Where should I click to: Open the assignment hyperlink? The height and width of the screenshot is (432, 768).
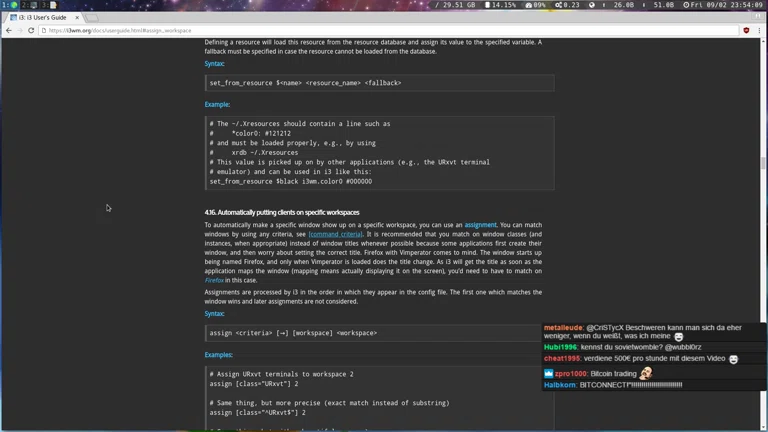480,225
